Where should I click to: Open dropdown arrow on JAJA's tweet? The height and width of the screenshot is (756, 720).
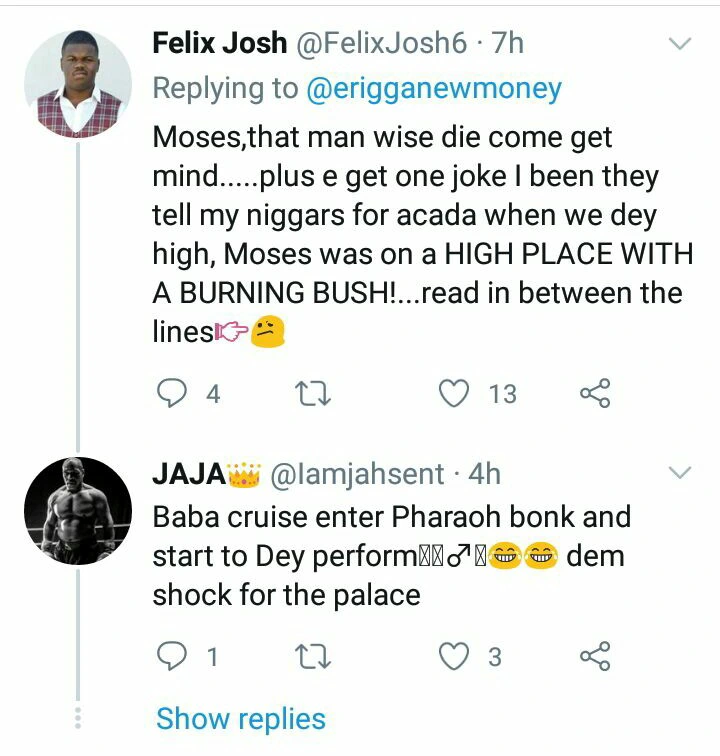click(679, 472)
